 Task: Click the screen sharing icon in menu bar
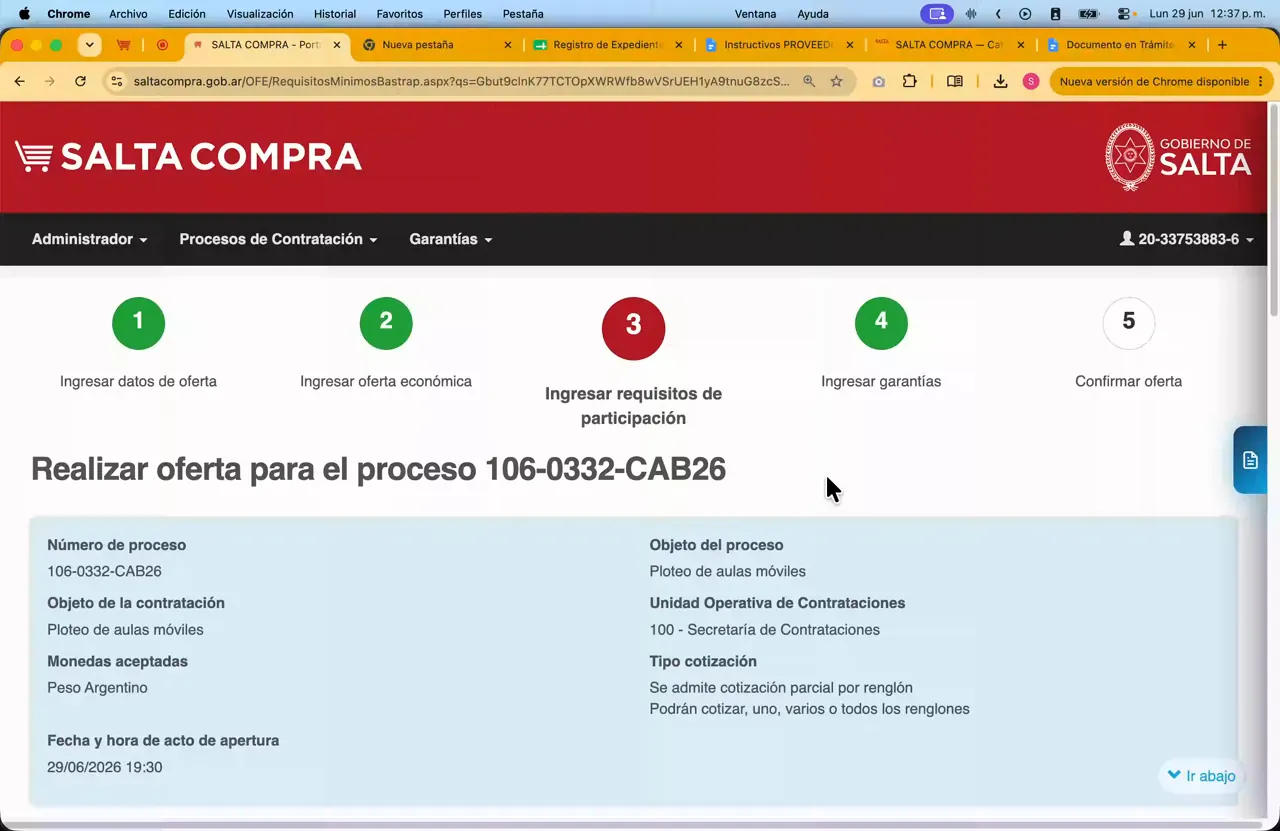click(937, 14)
